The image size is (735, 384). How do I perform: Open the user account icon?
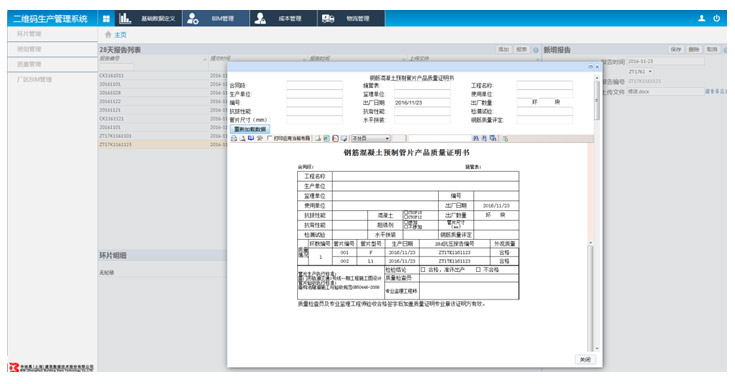tap(702, 18)
